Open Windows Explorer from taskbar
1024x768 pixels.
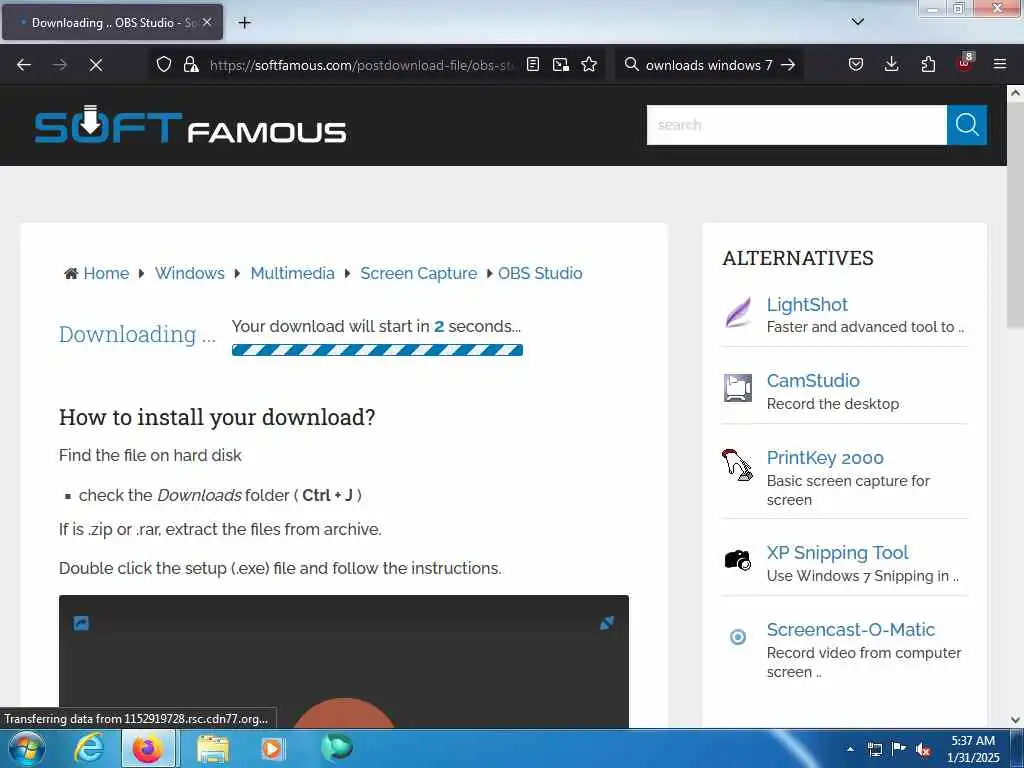pos(213,748)
